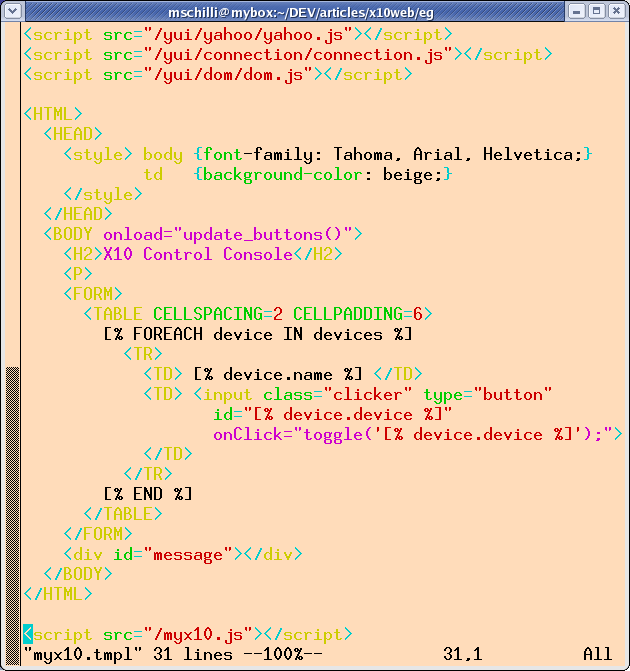Click the type="button" attribute
This screenshot has height=671, width=630.
click(x=487, y=395)
